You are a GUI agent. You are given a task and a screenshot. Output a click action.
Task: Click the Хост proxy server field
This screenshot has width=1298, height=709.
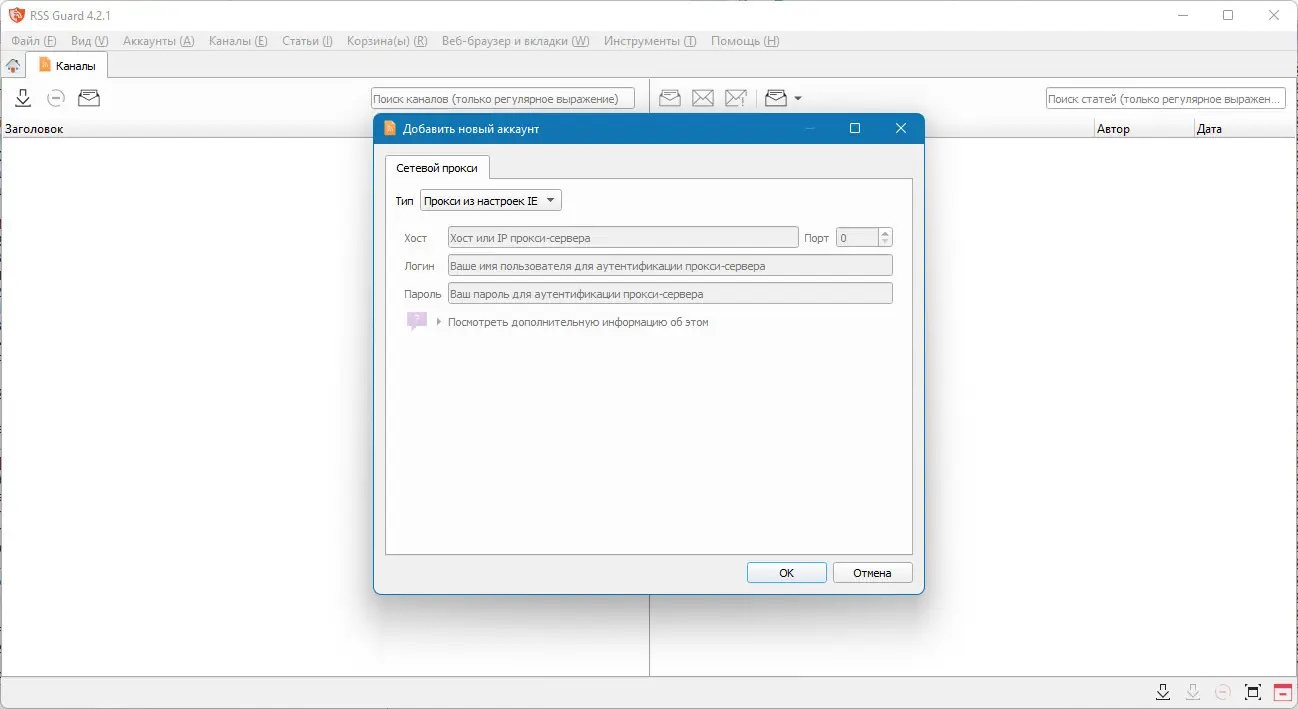[x=623, y=238]
